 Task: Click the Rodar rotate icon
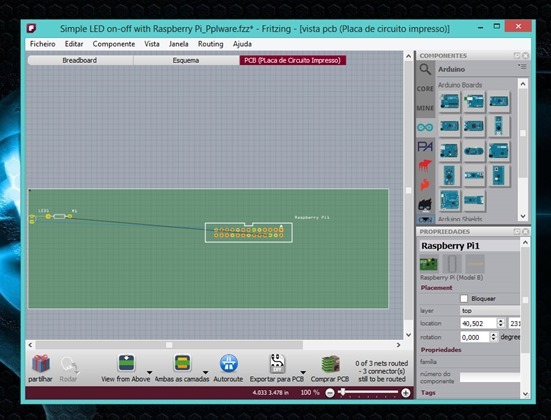tap(68, 365)
